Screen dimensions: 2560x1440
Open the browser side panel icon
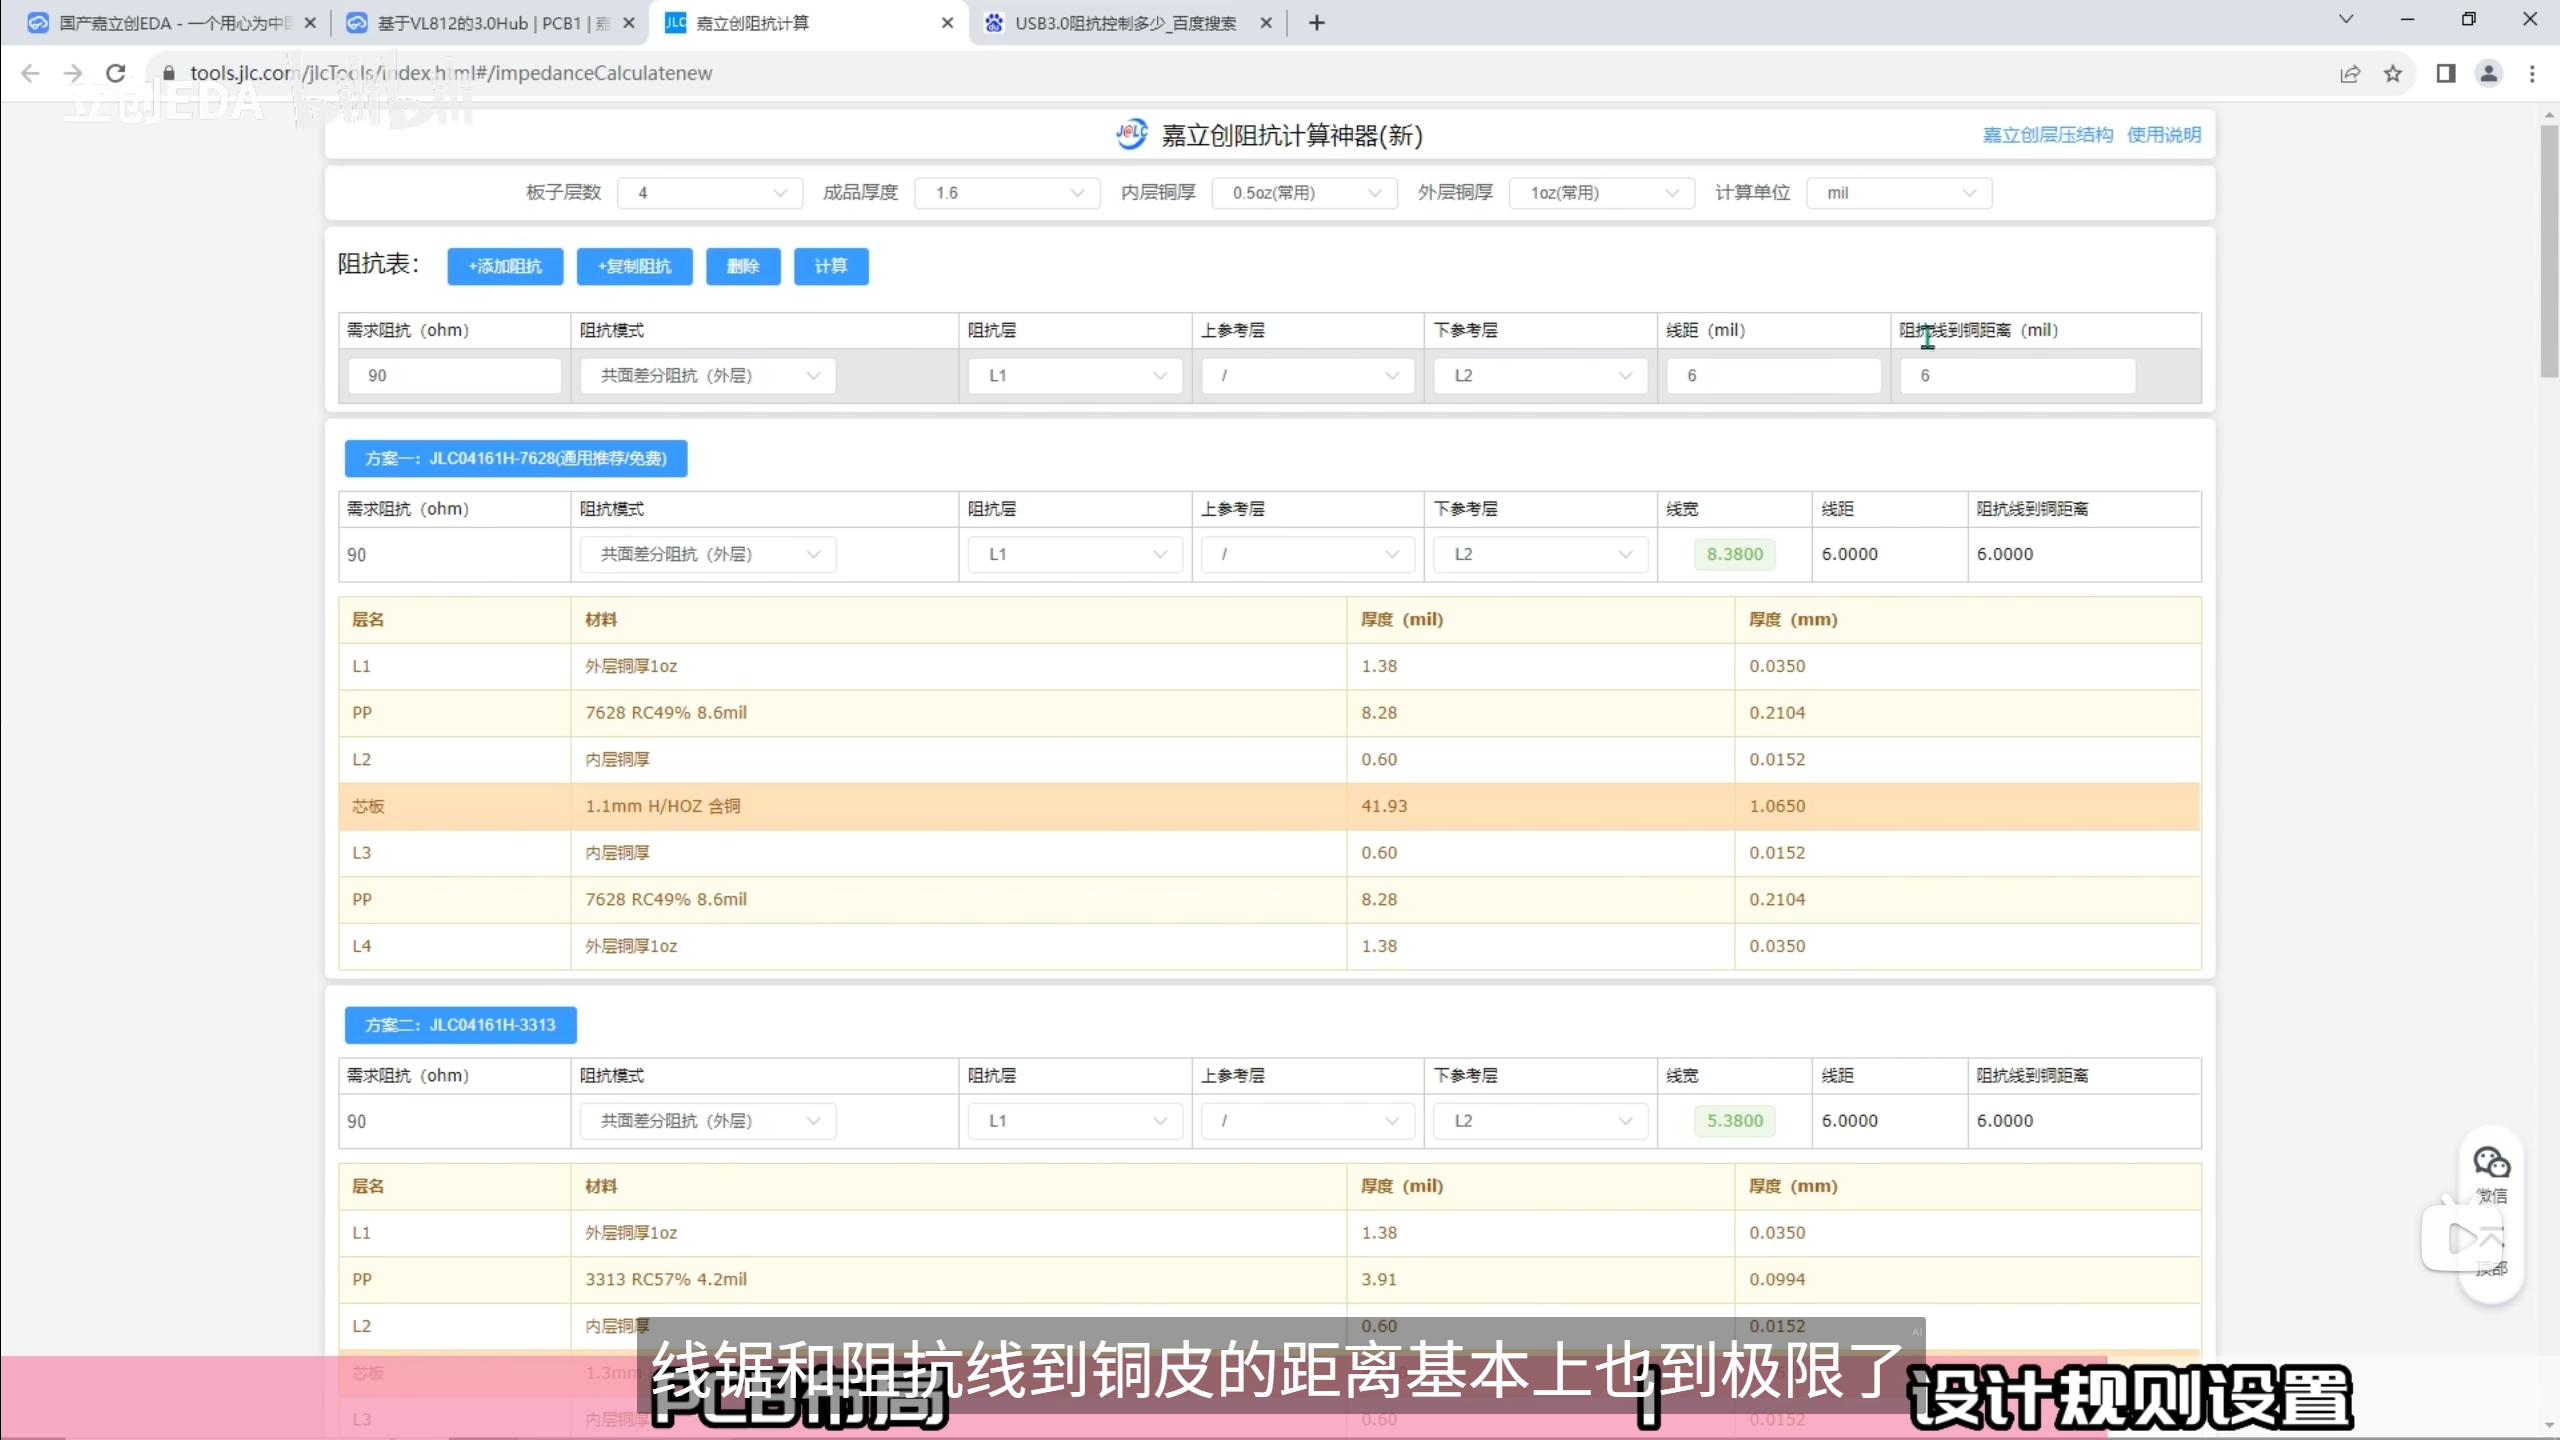point(2446,73)
